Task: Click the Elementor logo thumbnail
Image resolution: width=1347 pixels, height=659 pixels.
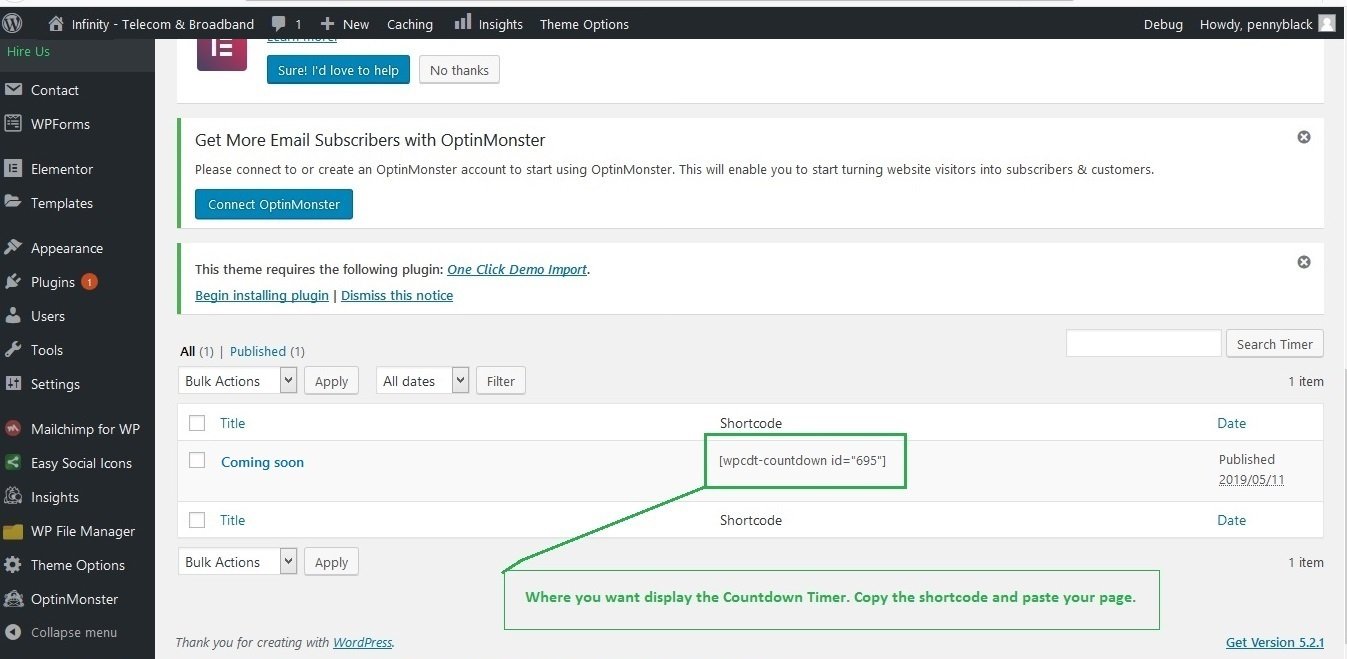Action: point(222,53)
